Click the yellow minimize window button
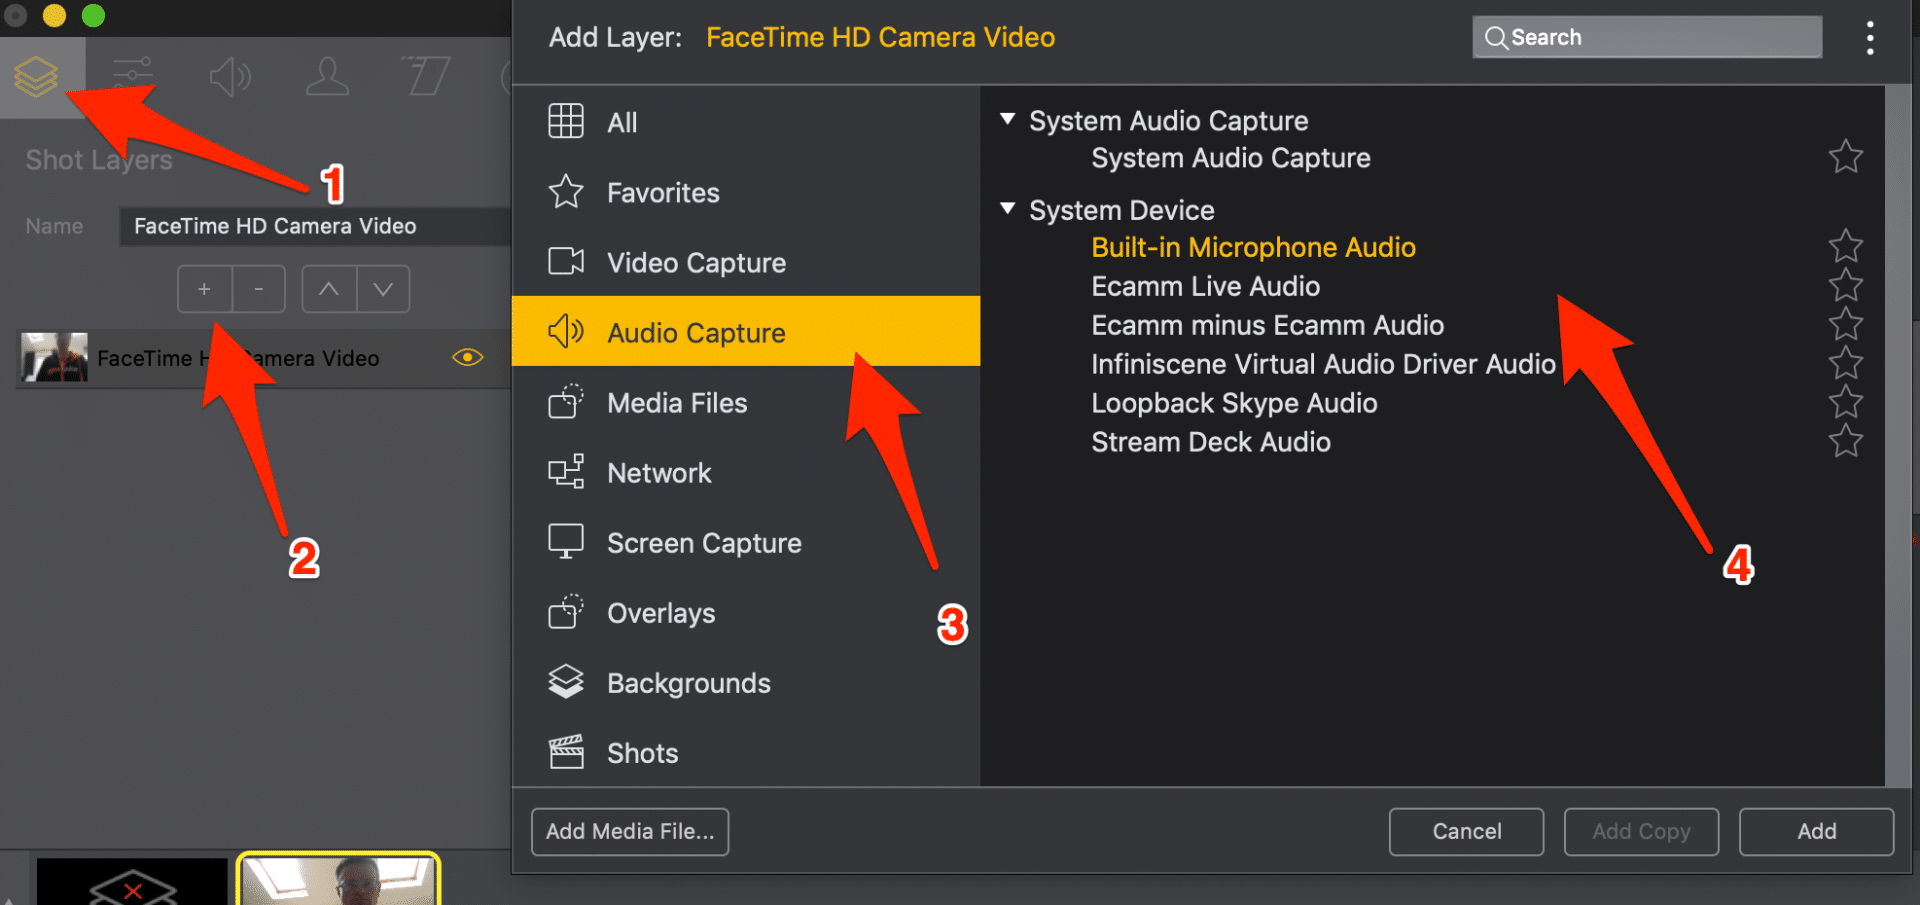The image size is (1920, 905). [55, 15]
